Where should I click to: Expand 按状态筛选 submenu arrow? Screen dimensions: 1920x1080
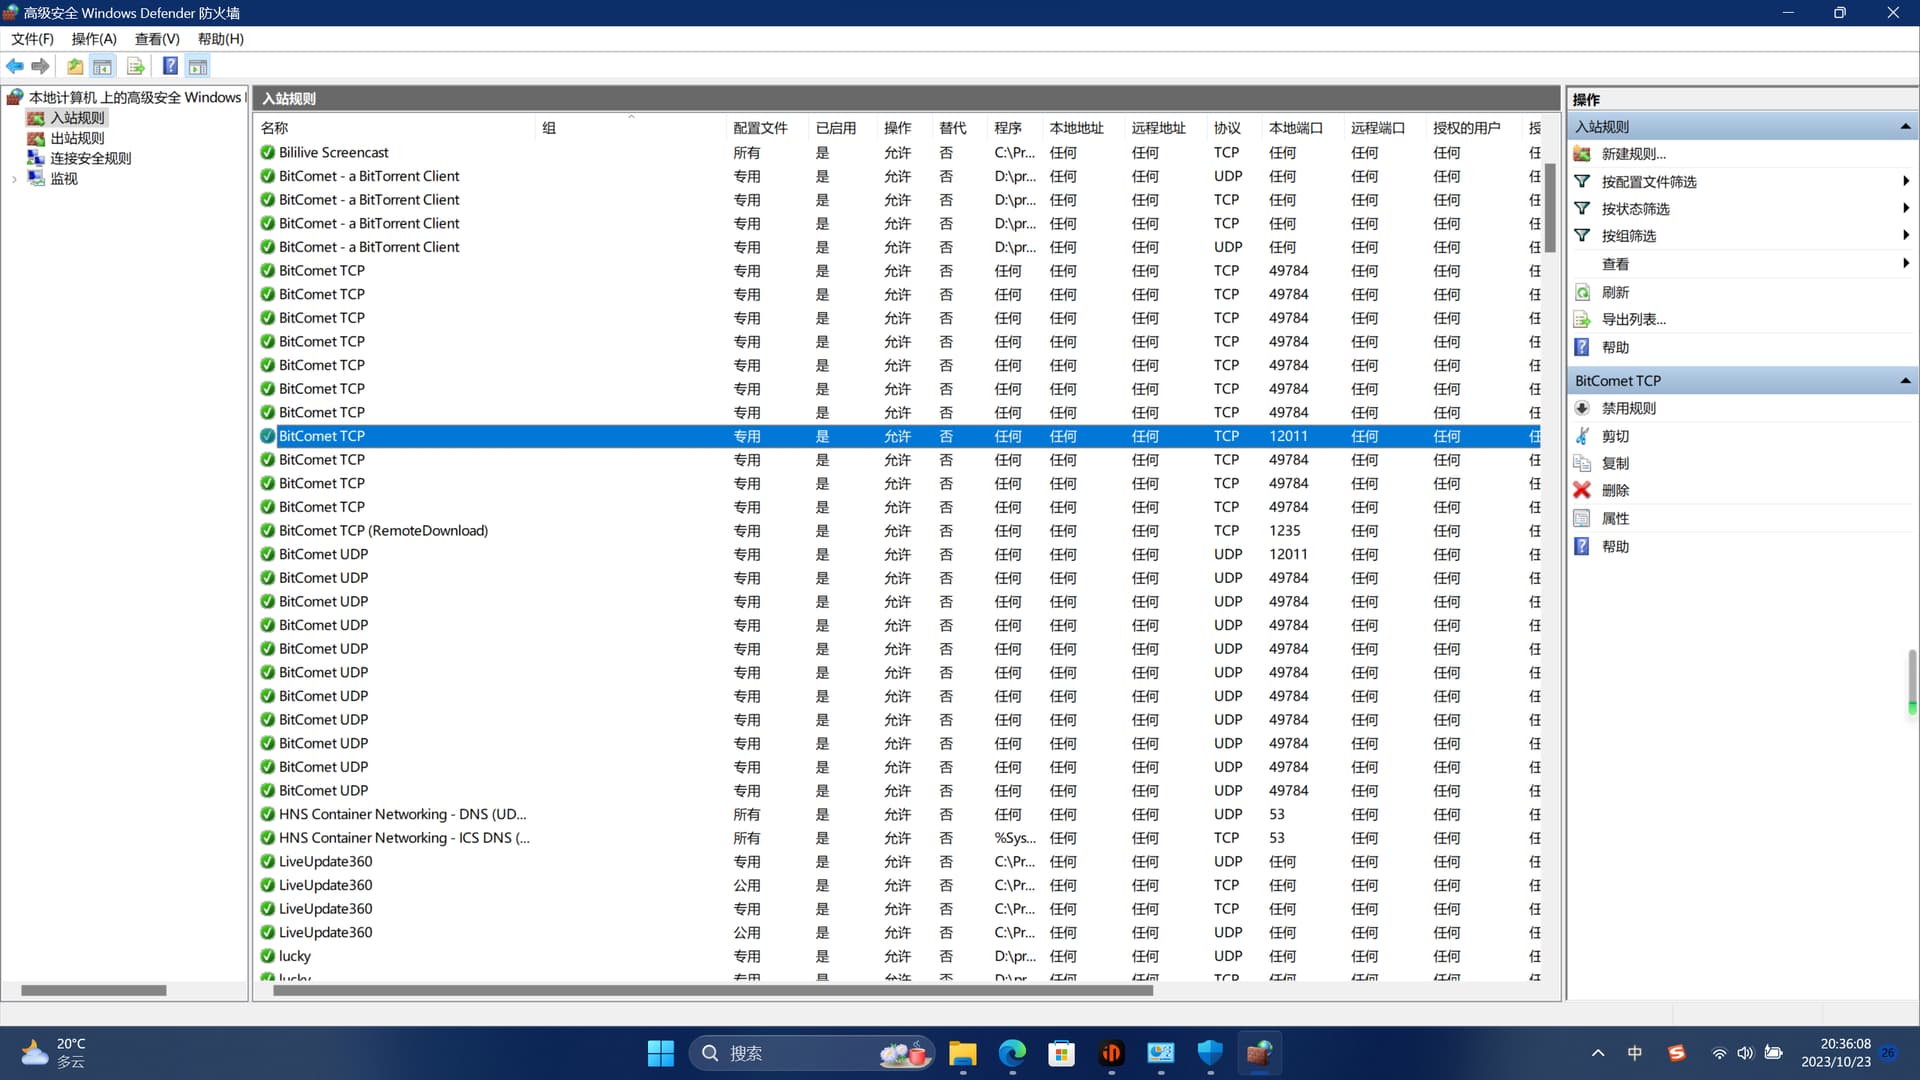click(x=1906, y=208)
